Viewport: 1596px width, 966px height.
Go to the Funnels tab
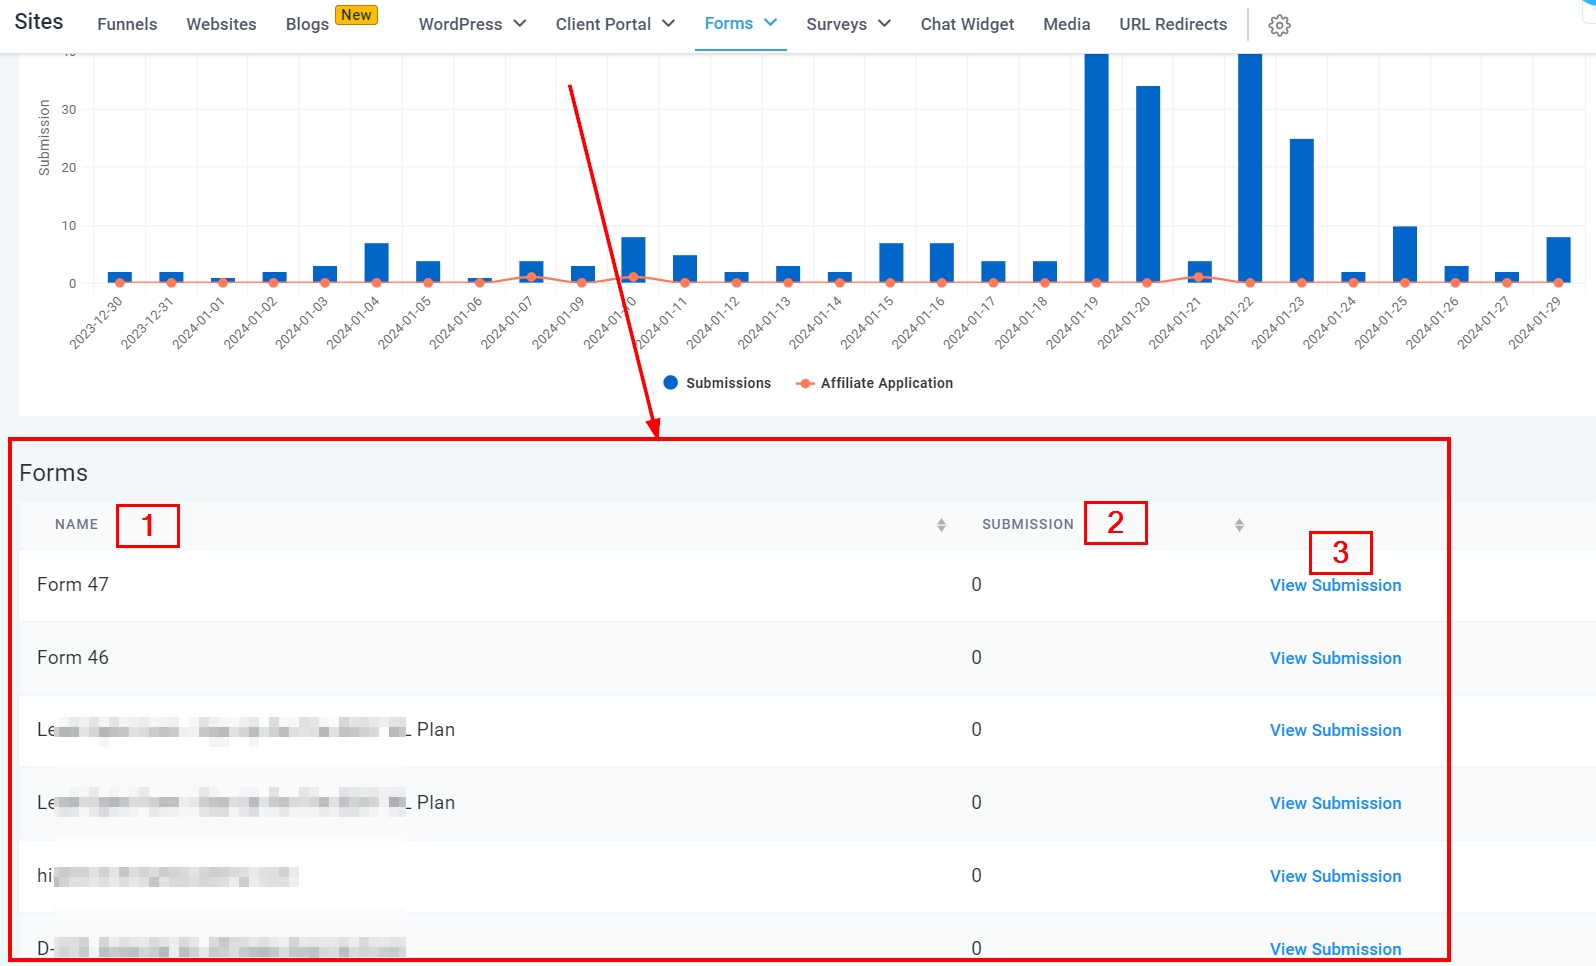pyautogui.click(x=127, y=24)
